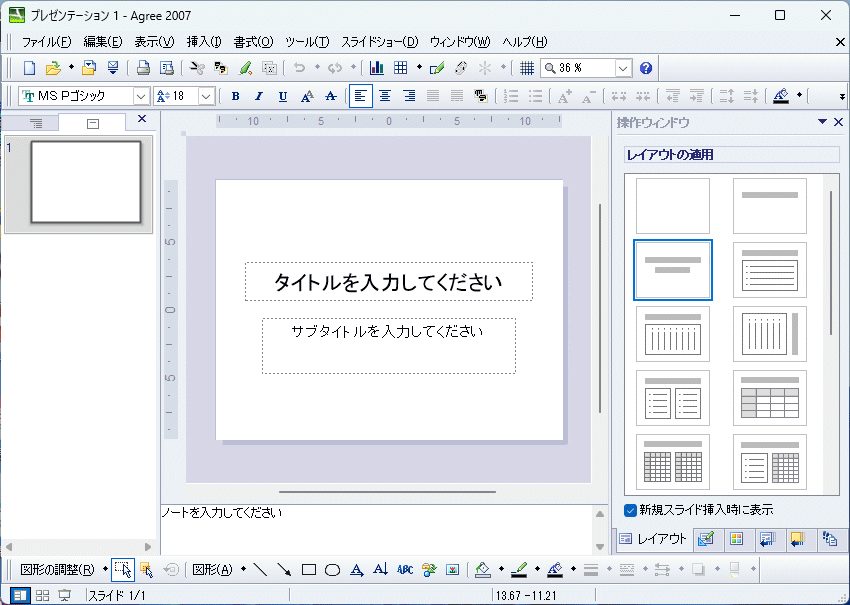Select the ellipse shape tool
The width and height of the screenshot is (850, 605).
(332, 569)
